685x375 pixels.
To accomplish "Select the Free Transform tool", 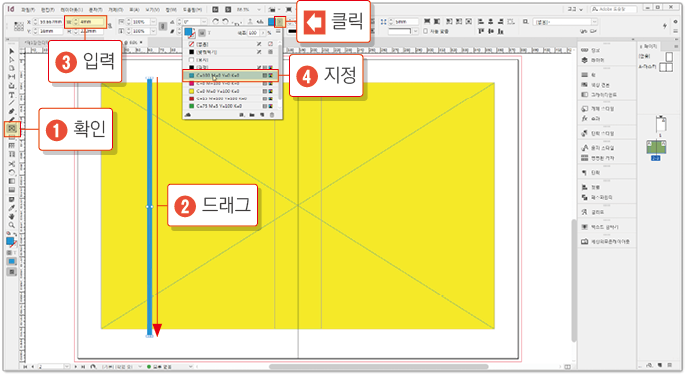I will click(12, 172).
